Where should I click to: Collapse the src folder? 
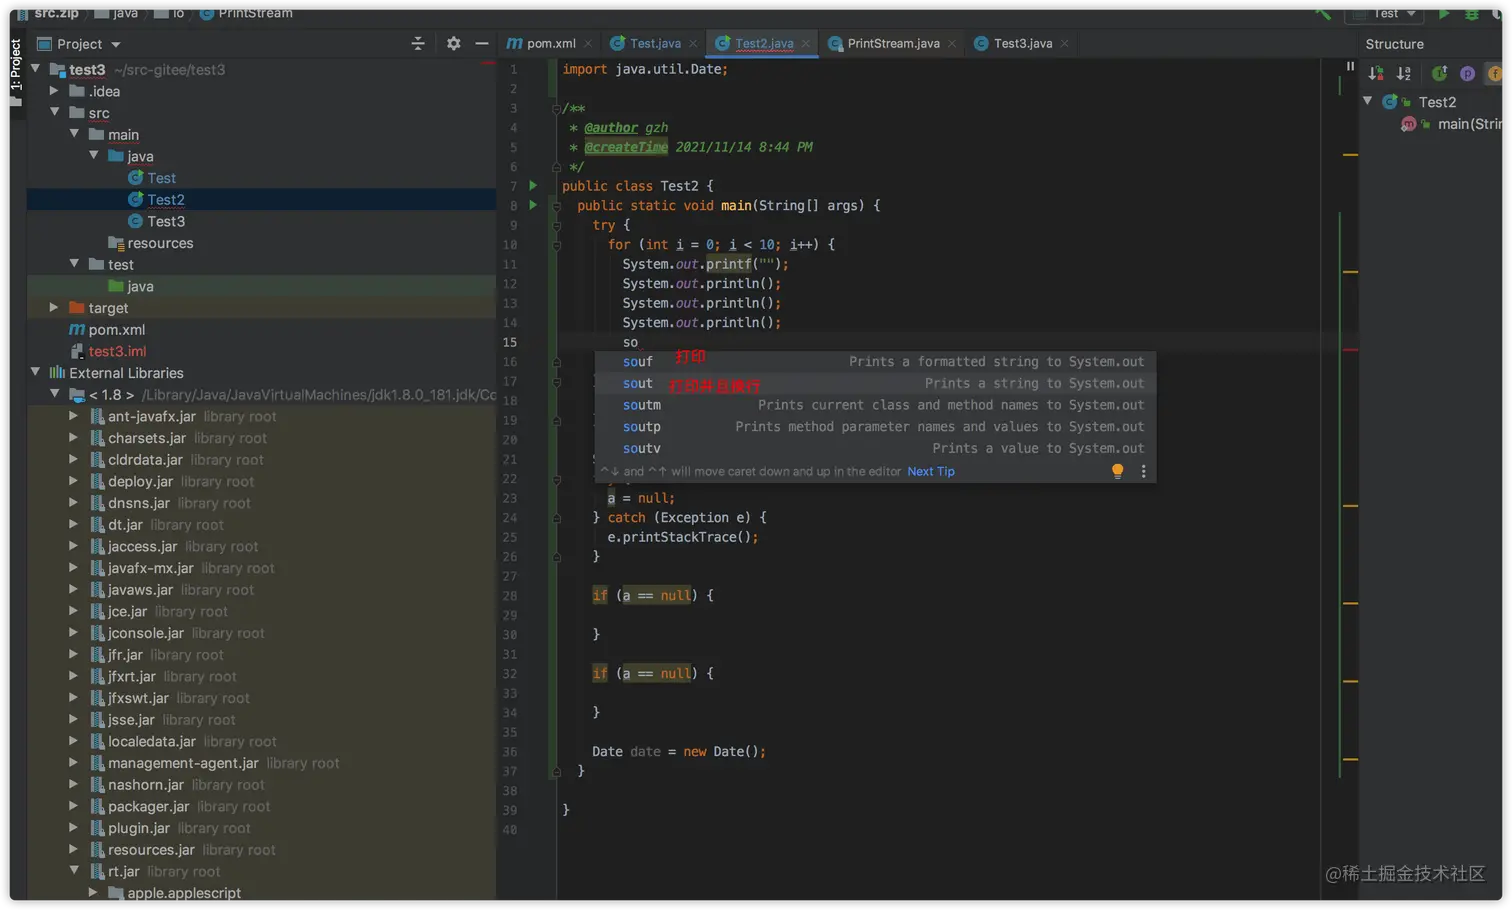(55, 112)
